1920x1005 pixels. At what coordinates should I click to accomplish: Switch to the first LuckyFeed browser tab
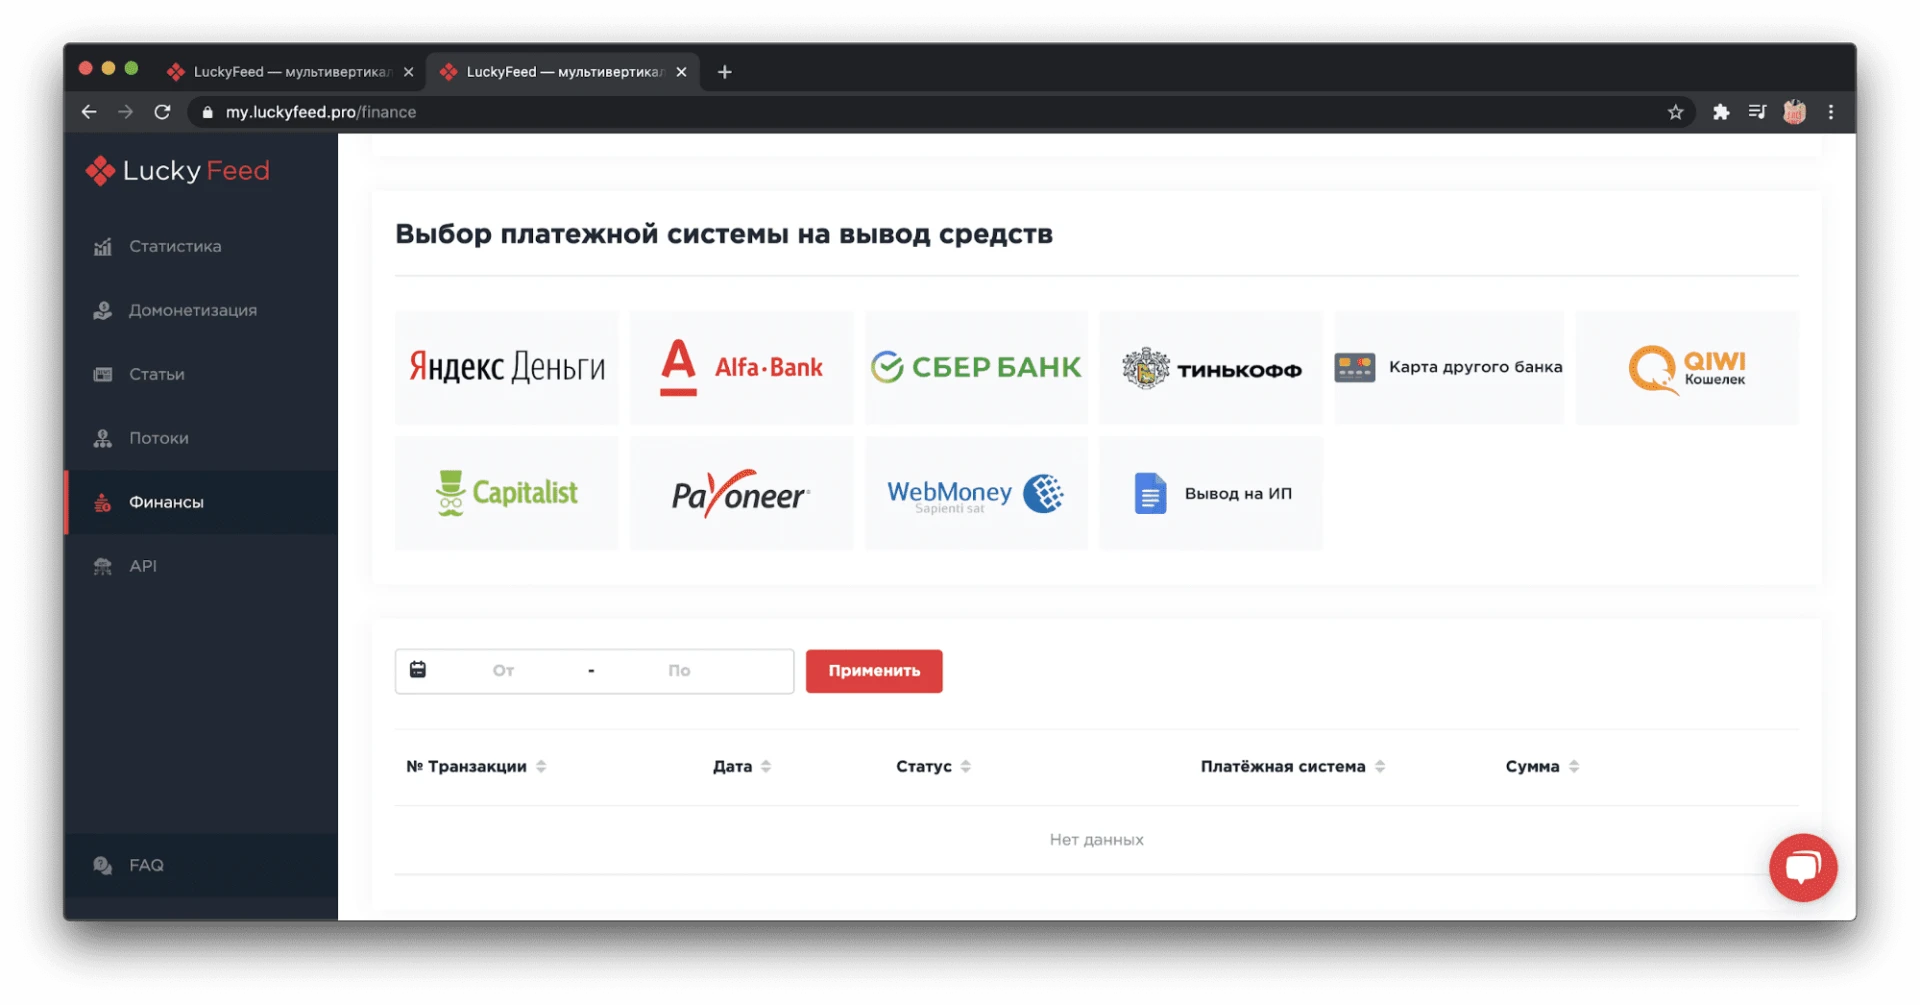coord(290,72)
